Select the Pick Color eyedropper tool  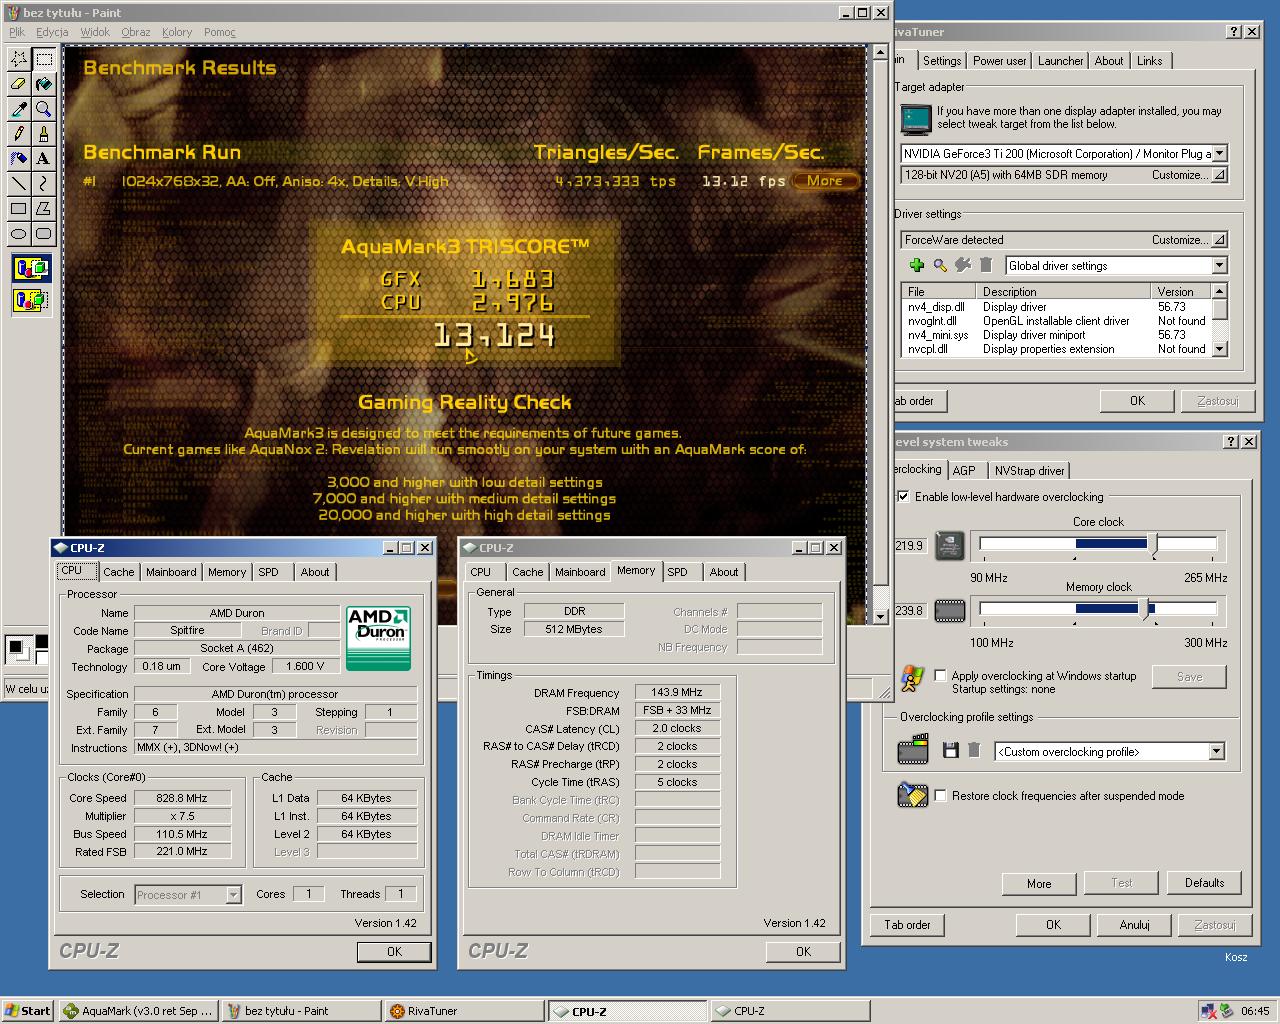pos(18,109)
